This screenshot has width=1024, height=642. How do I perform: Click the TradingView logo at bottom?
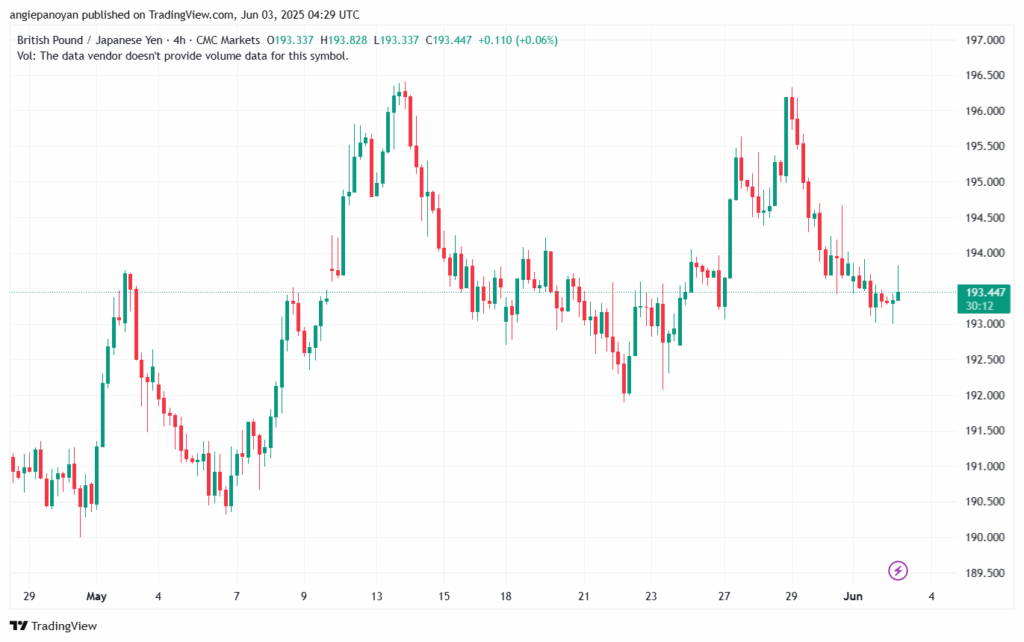click(x=54, y=626)
